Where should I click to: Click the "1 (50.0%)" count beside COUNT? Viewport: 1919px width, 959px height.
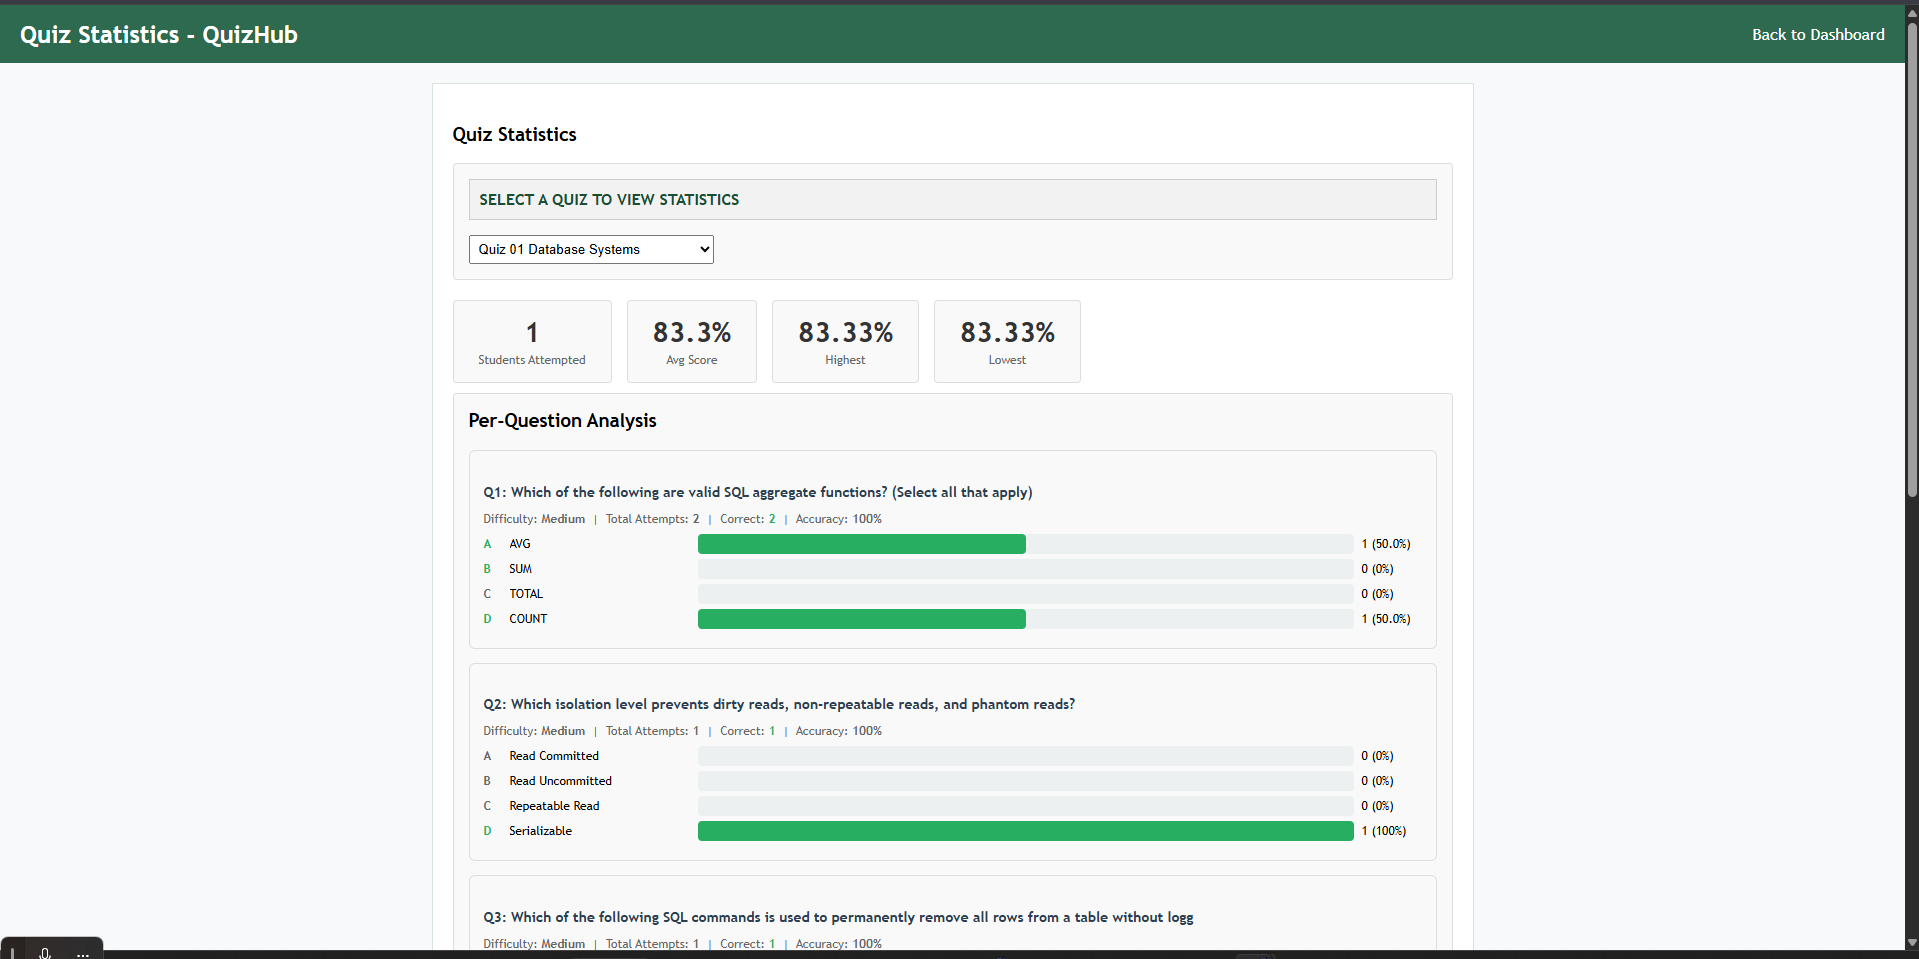[1386, 619]
